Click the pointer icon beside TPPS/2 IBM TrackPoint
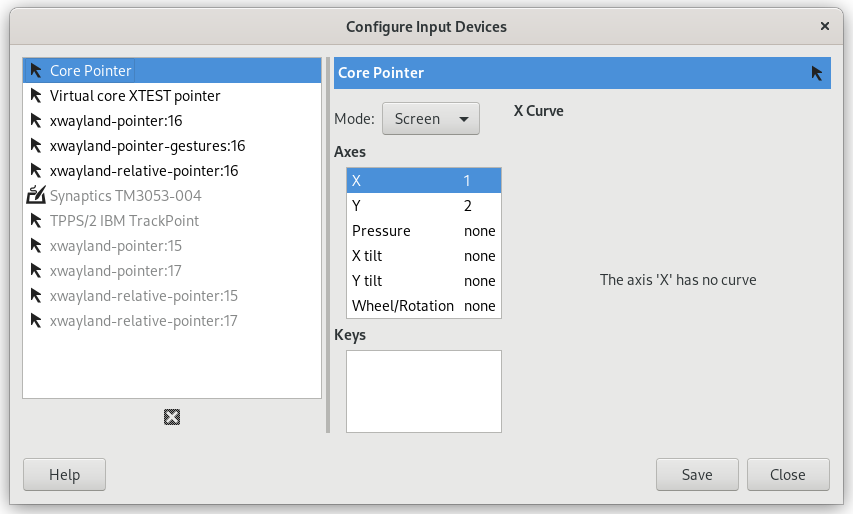 coord(36,221)
